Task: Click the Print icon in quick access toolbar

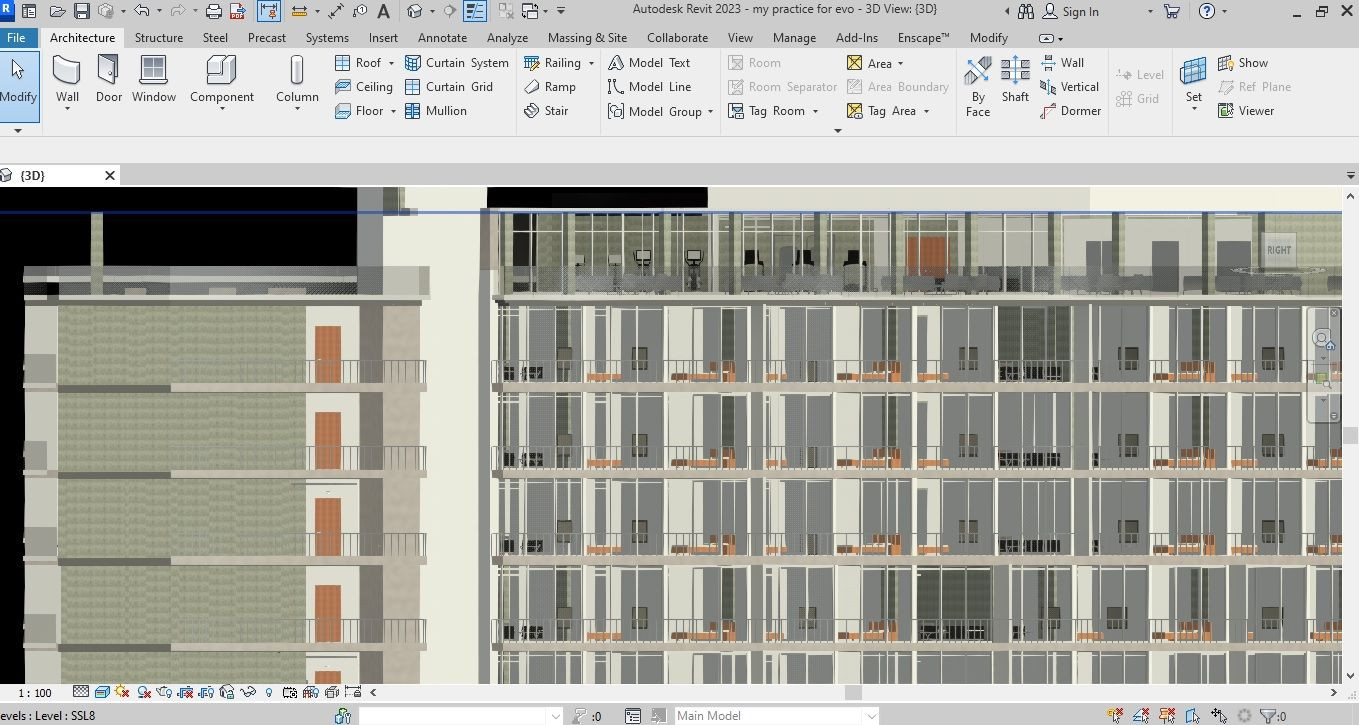Action: click(213, 12)
